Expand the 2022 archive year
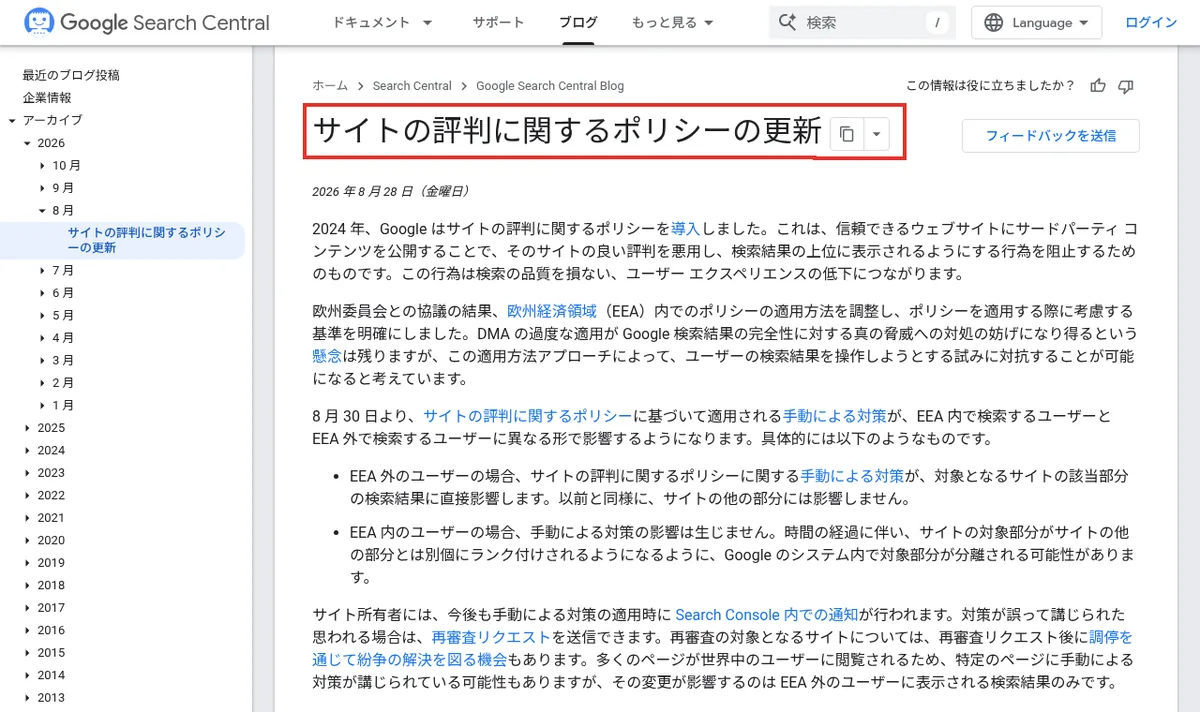1200x712 pixels. point(27,496)
